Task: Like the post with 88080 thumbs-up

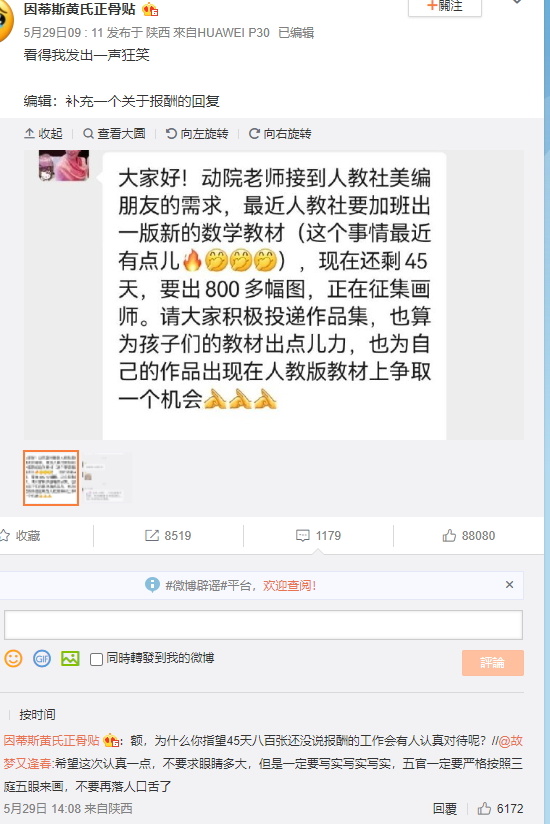Action: pos(469,535)
